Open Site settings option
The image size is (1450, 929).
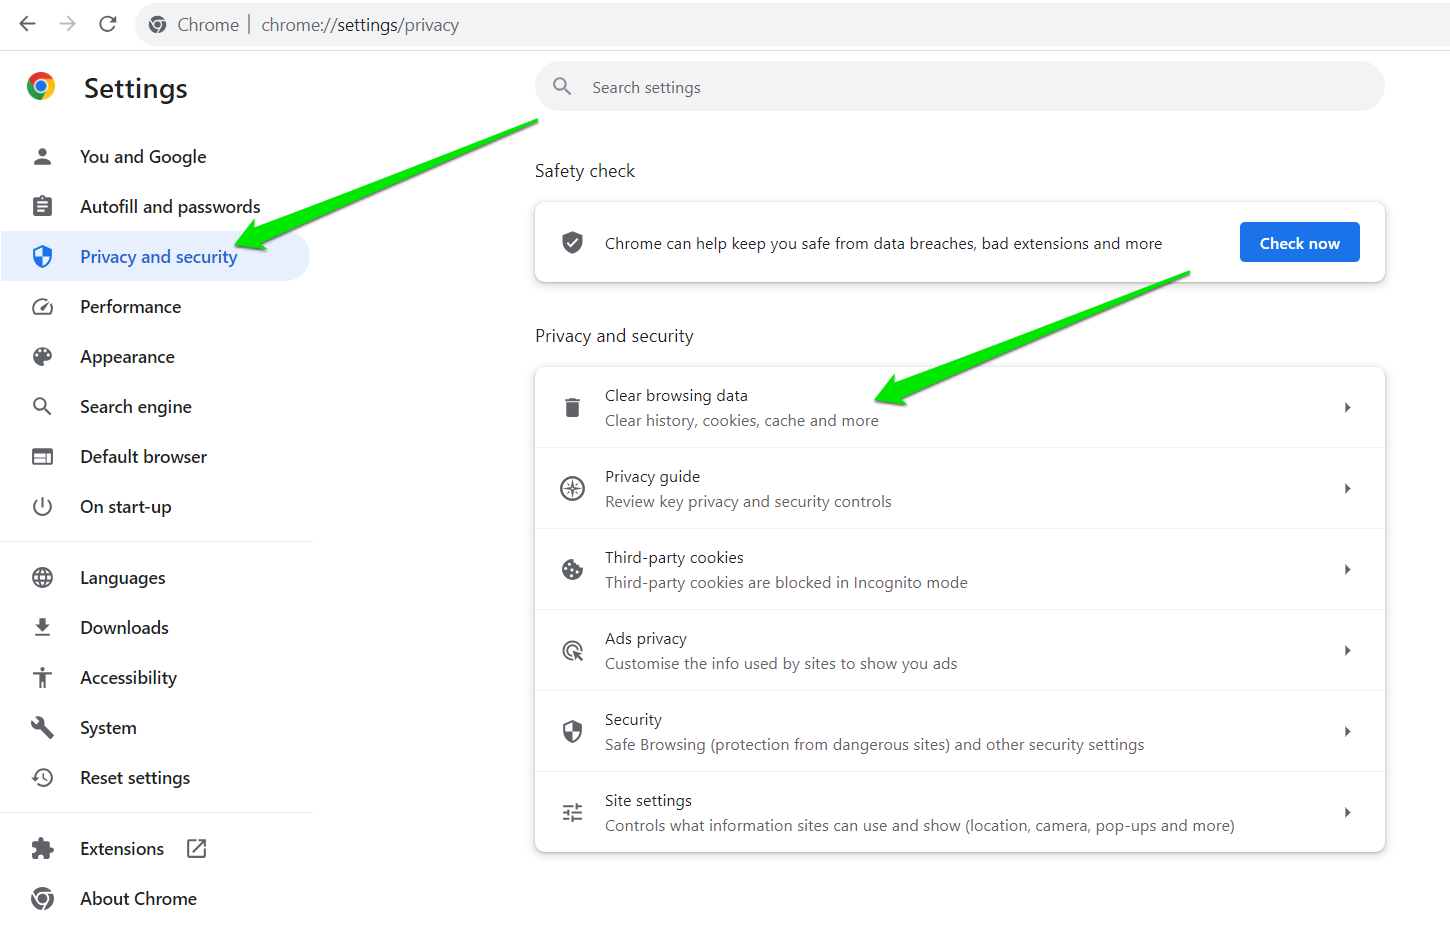point(960,812)
